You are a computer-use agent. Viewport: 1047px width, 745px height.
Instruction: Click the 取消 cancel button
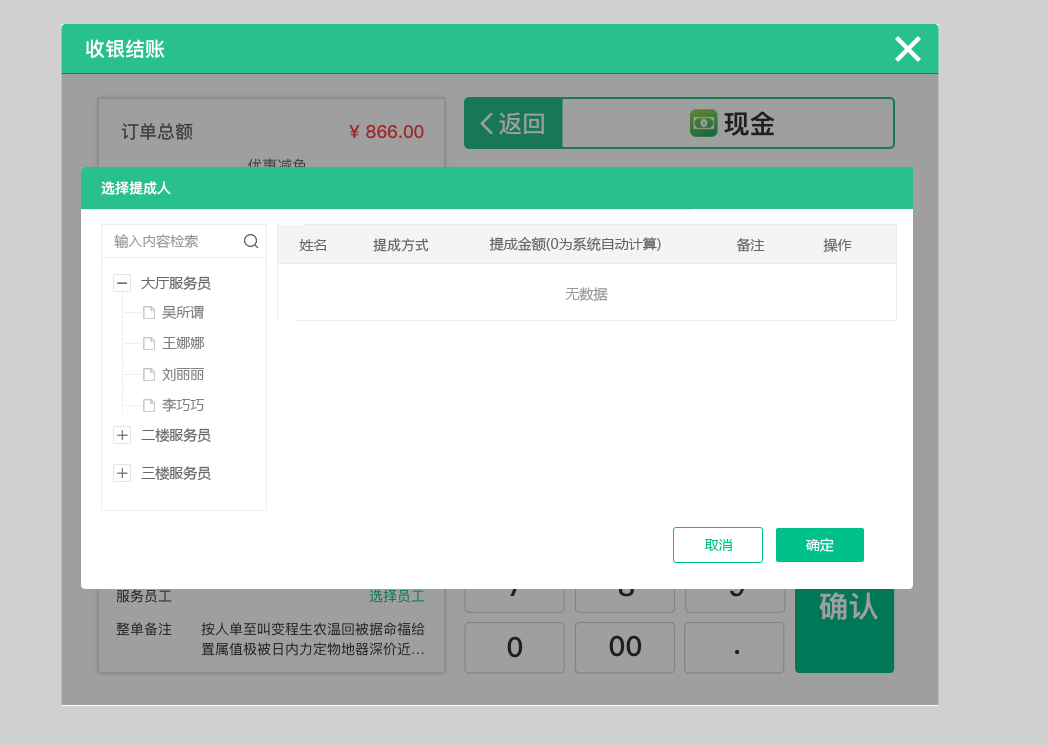(717, 544)
